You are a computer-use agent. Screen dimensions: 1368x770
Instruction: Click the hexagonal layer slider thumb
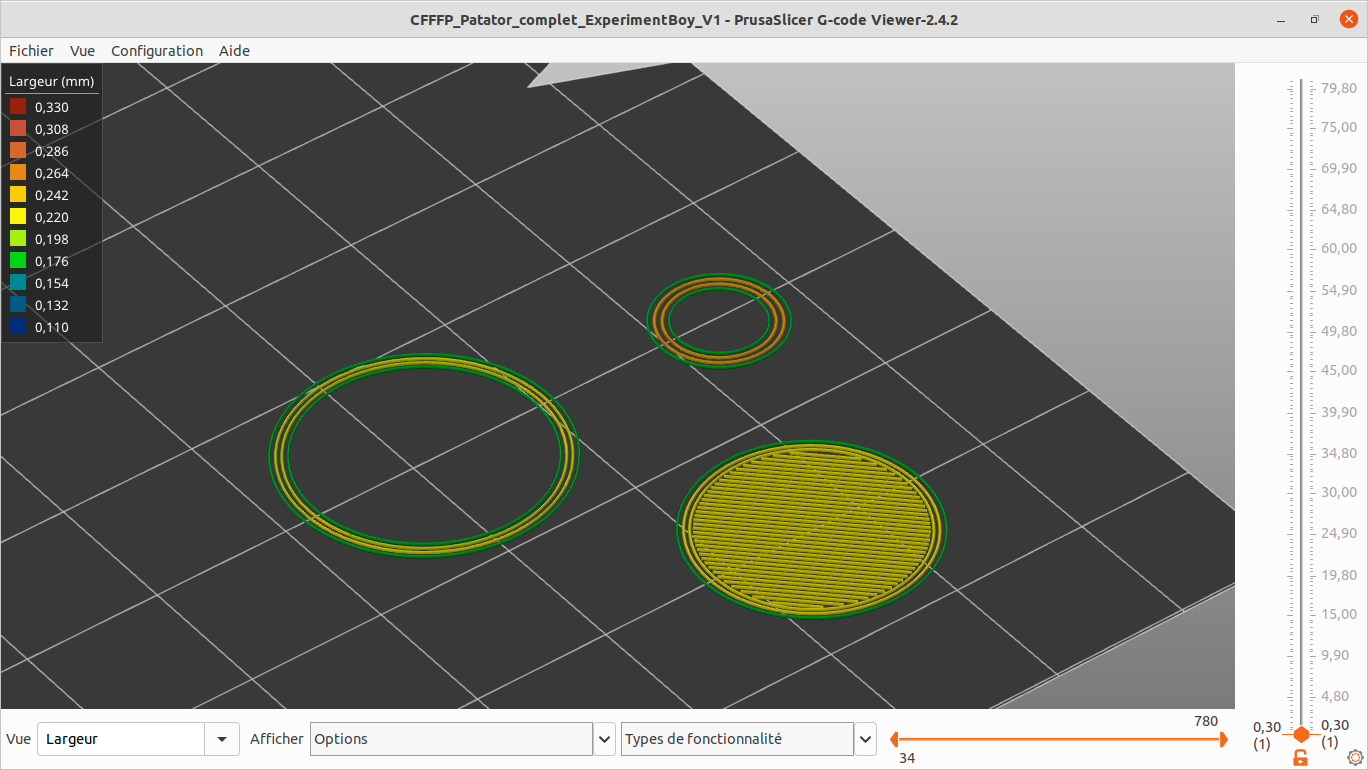pyautogui.click(x=1301, y=734)
